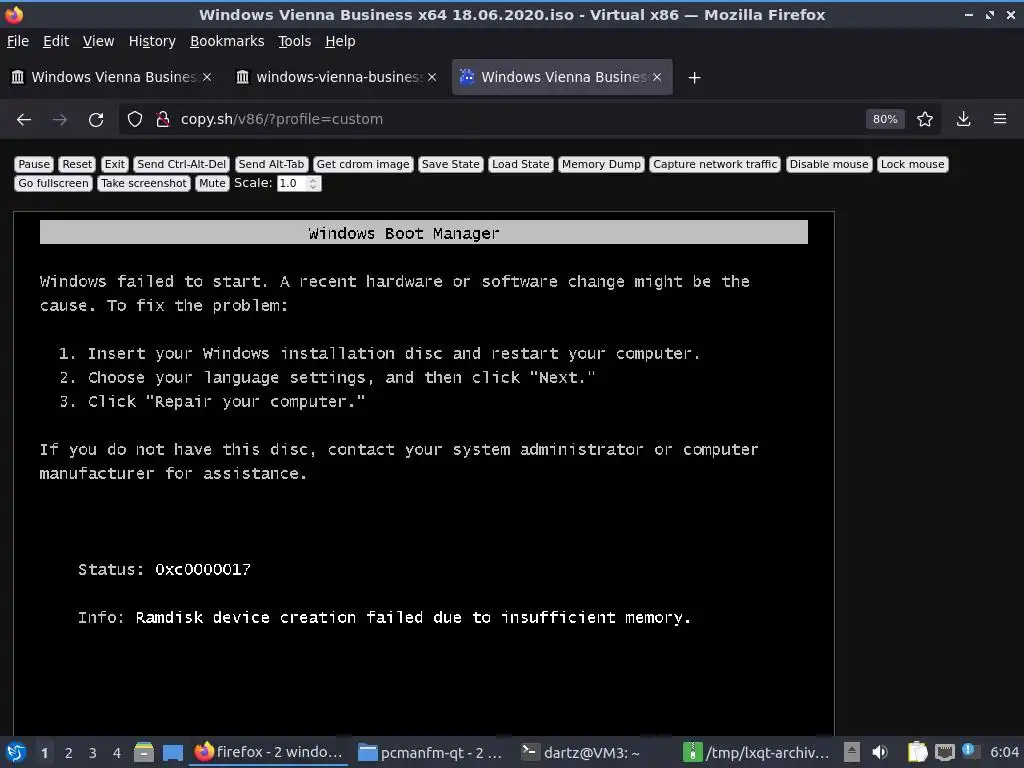Click the network monitor tray icon
This screenshot has width=1024, height=768.
pos(944,752)
